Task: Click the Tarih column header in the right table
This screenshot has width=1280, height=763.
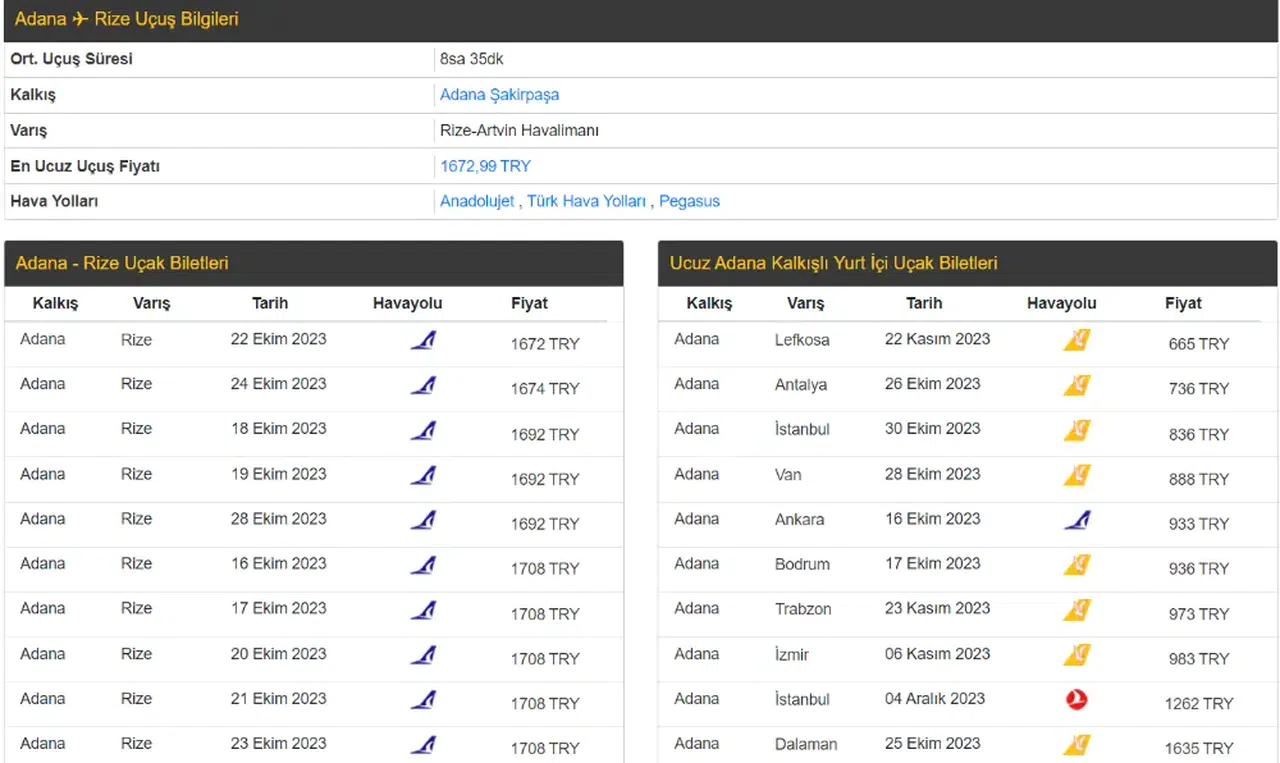Action: coord(923,303)
